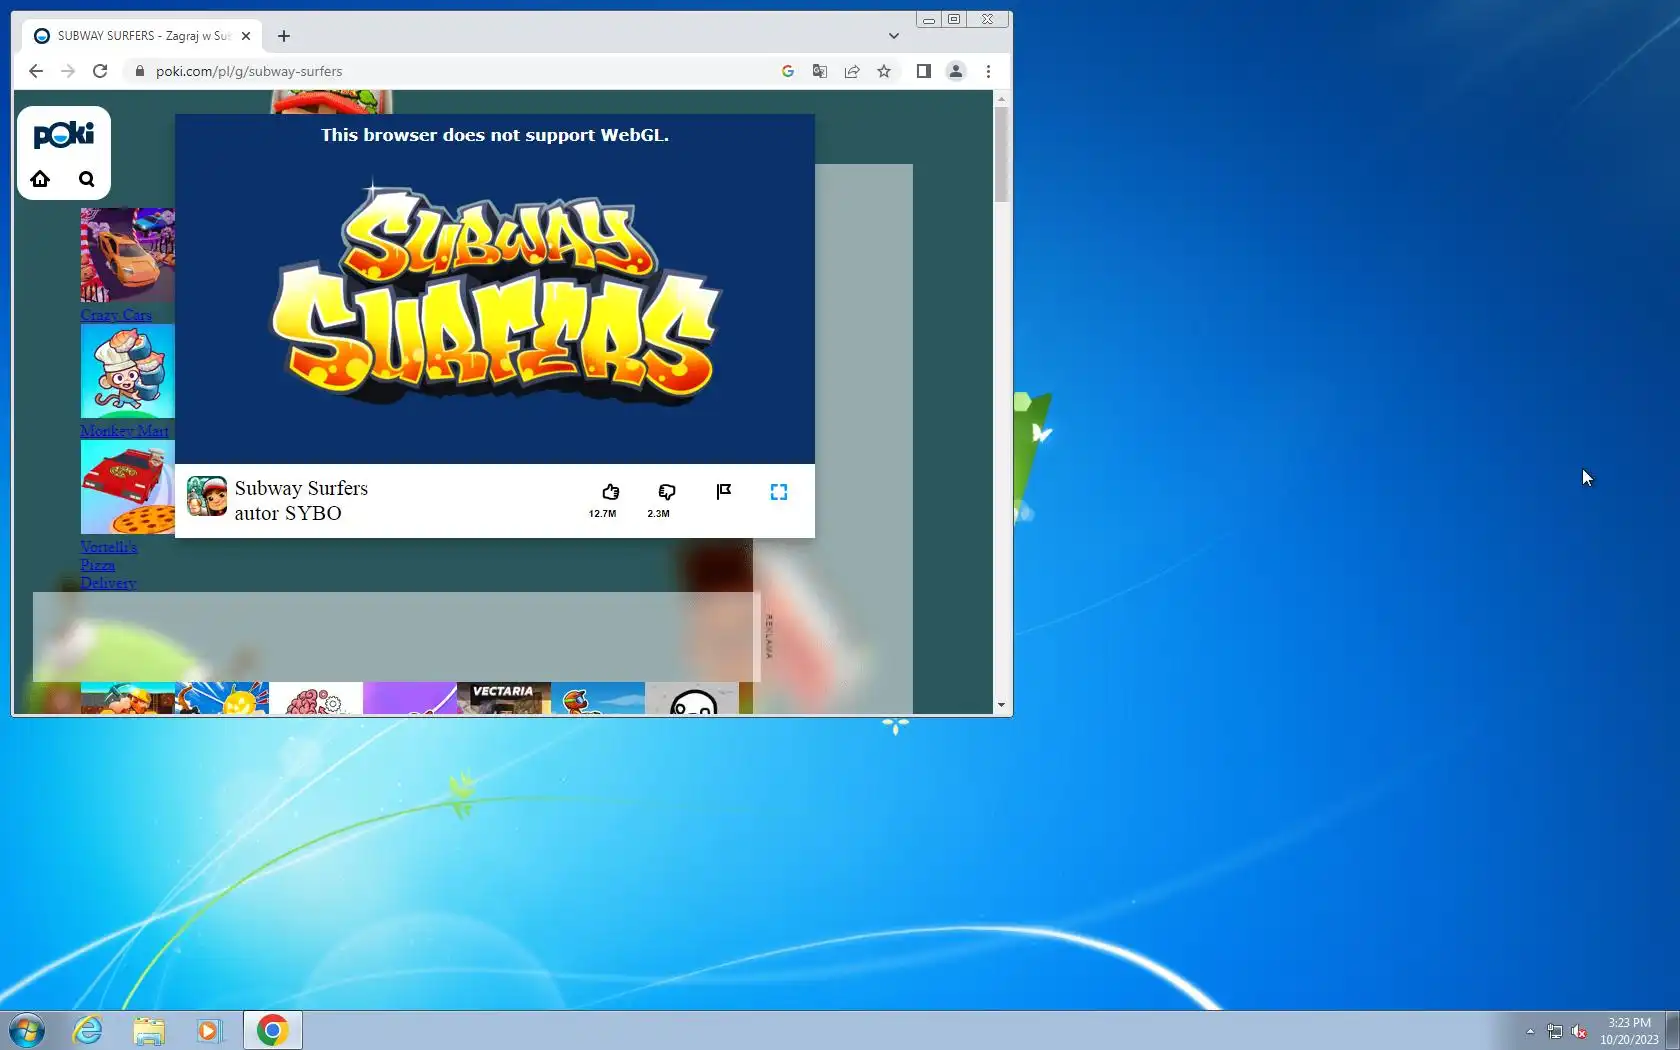Viewport: 1680px width, 1050px height.
Task: Reload the Poki page
Action: [100, 71]
